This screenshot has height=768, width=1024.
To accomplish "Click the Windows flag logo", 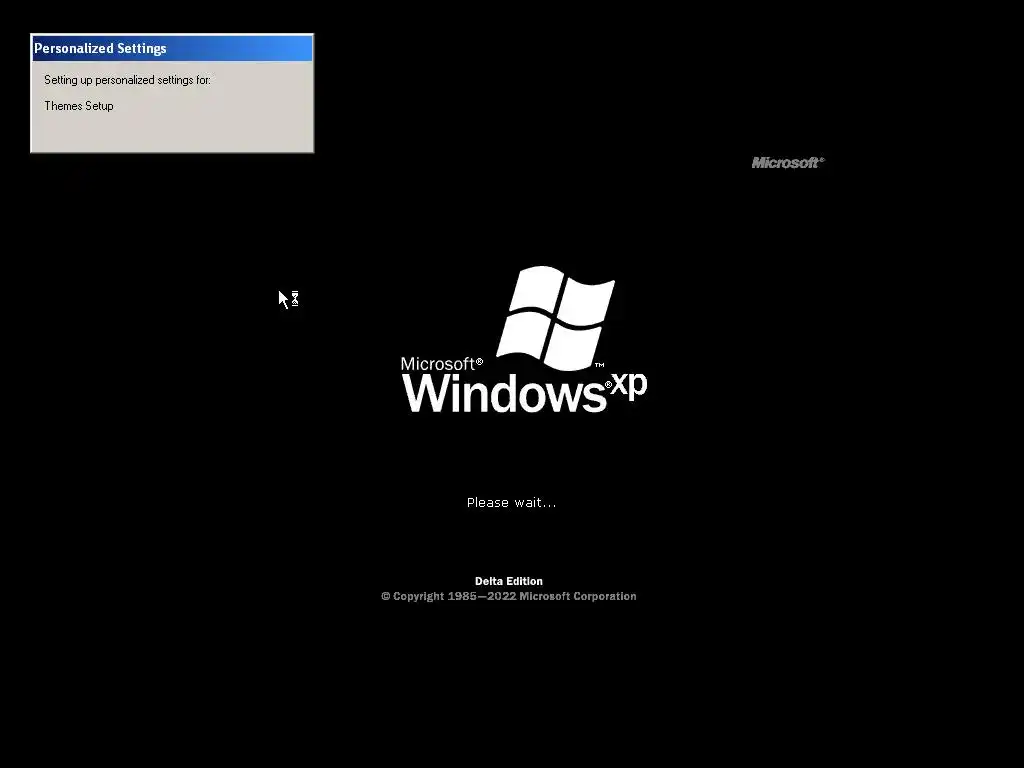I will pos(556,318).
